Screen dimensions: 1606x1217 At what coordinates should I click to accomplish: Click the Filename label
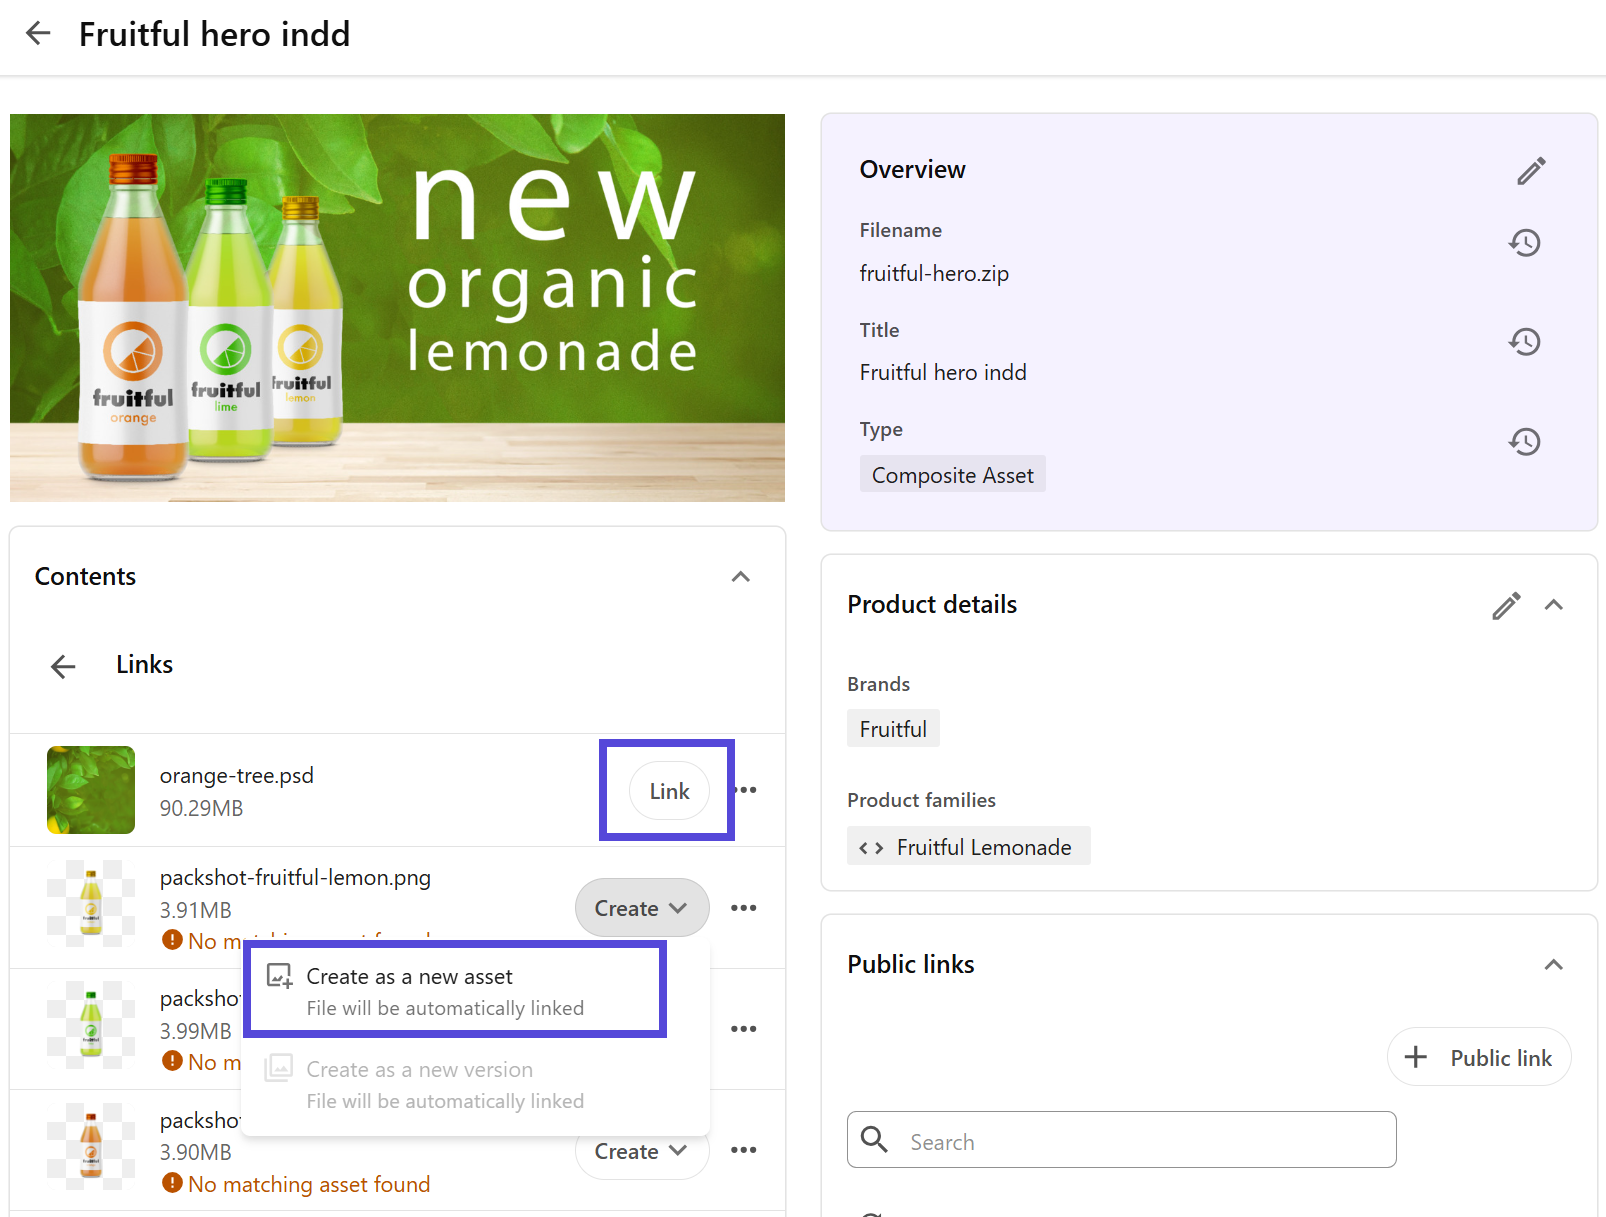coord(901,230)
